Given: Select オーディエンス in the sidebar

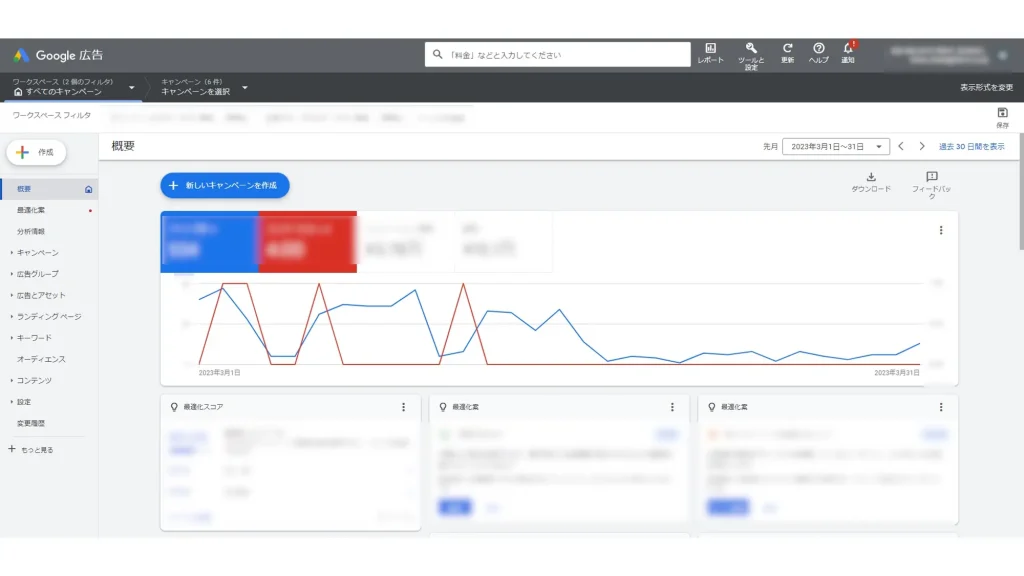Looking at the screenshot, I should [x=41, y=359].
